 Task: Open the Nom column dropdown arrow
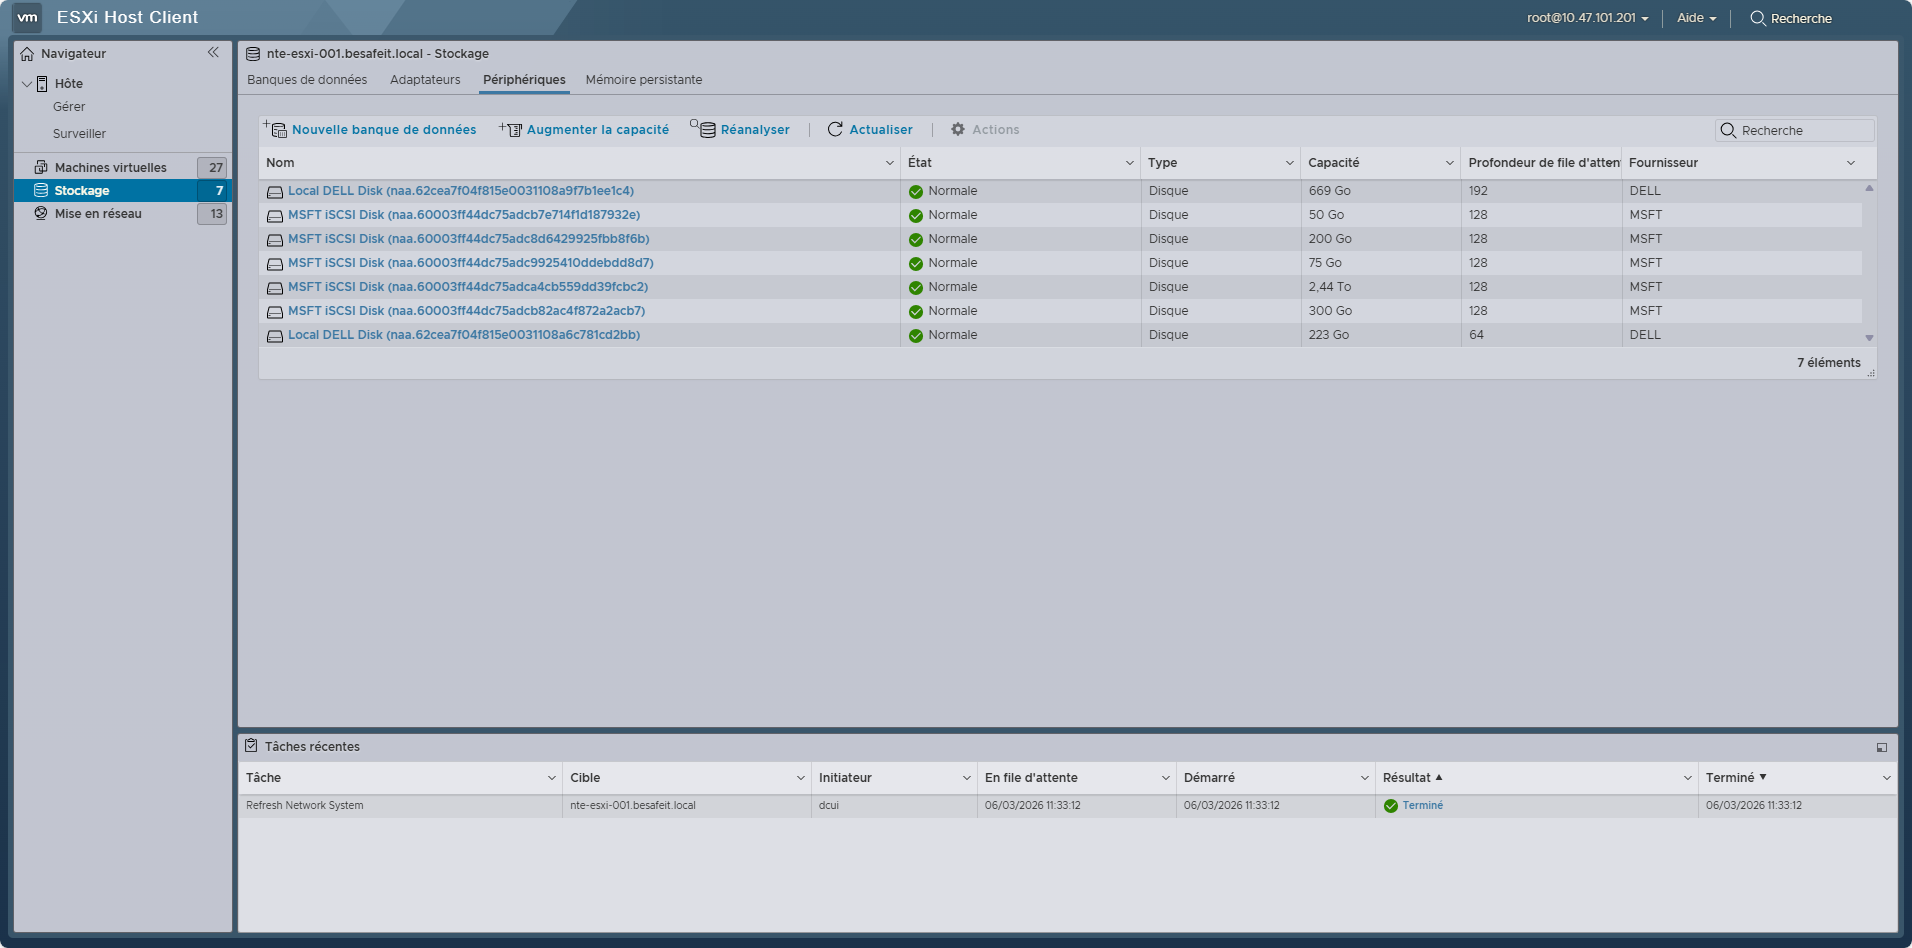(x=890, y=163)
